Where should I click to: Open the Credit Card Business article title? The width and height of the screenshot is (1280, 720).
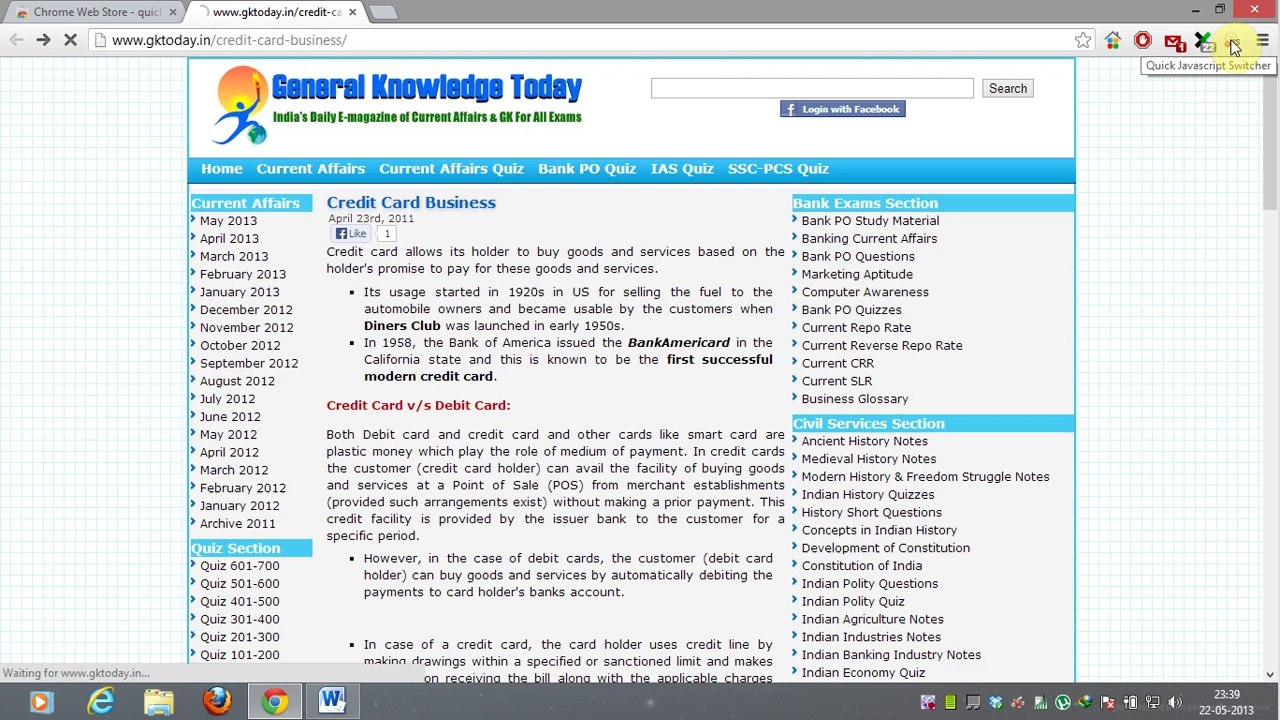coord(411,202)
